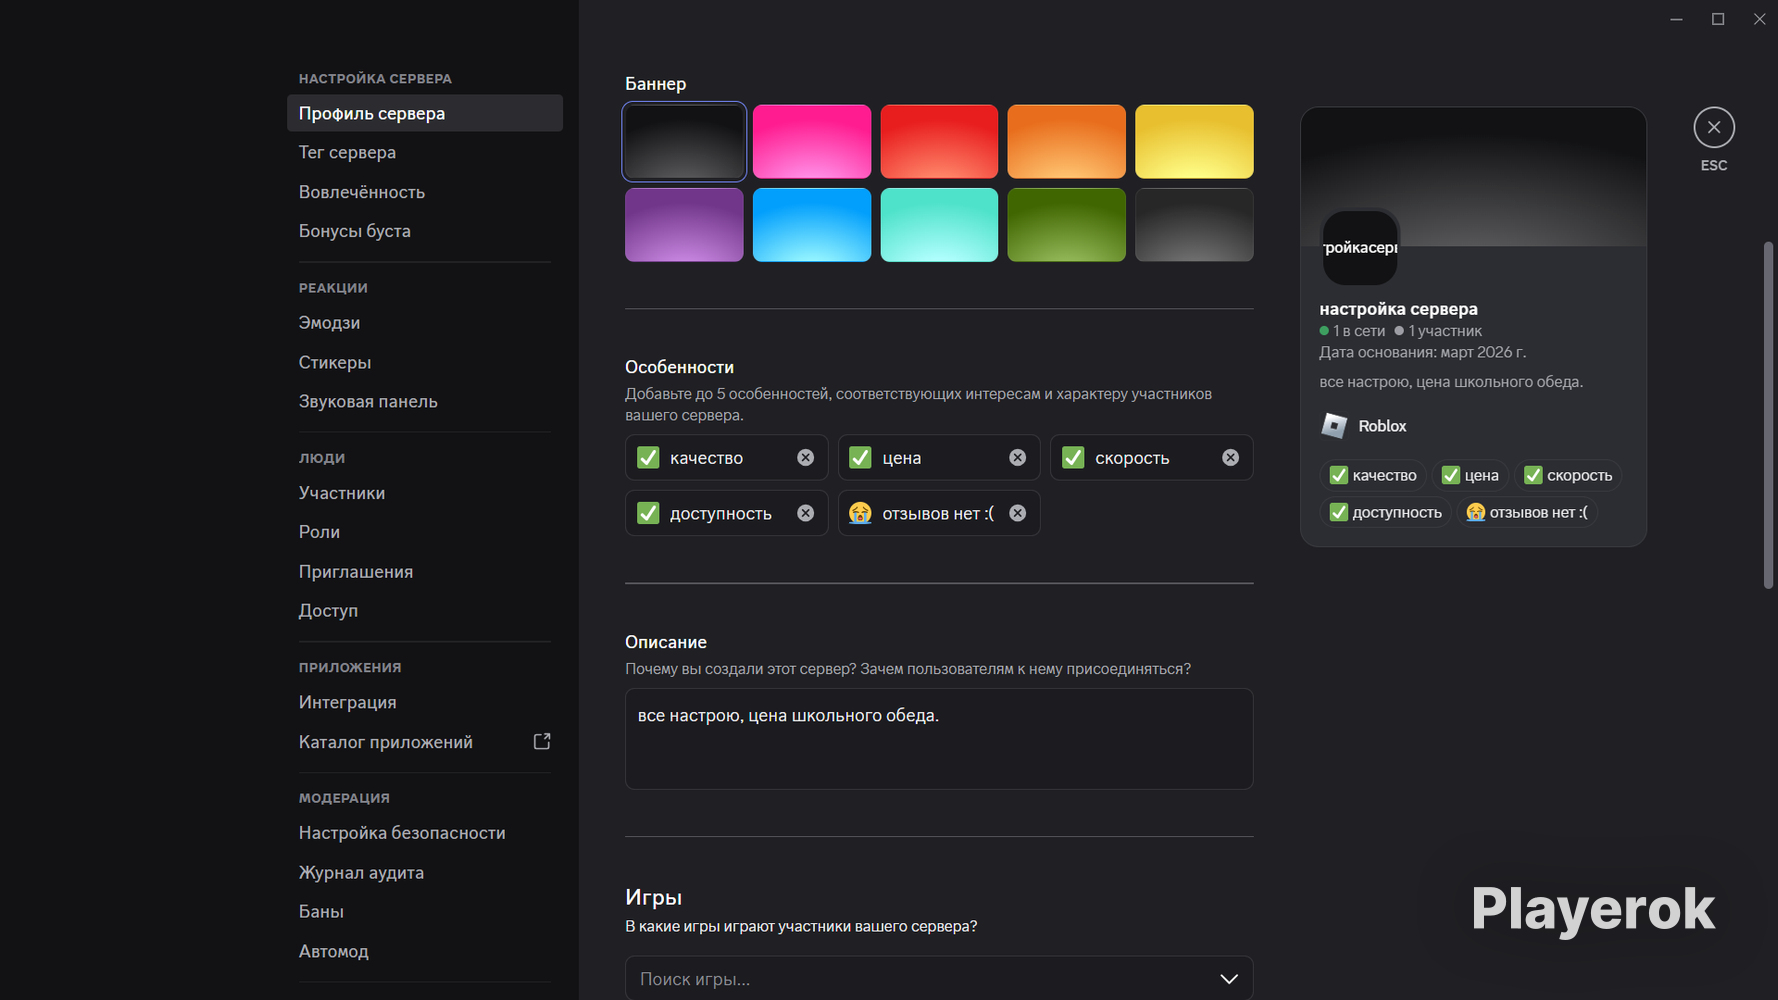
Task: Maximize the application window
Action: [1718, 19]
